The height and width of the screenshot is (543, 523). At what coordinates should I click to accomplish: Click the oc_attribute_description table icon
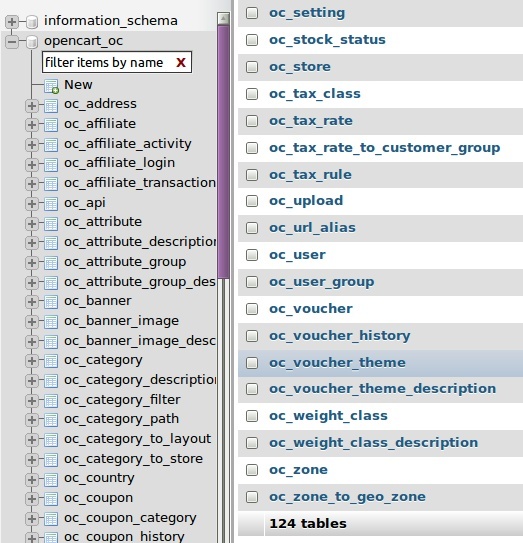(51, 243)
